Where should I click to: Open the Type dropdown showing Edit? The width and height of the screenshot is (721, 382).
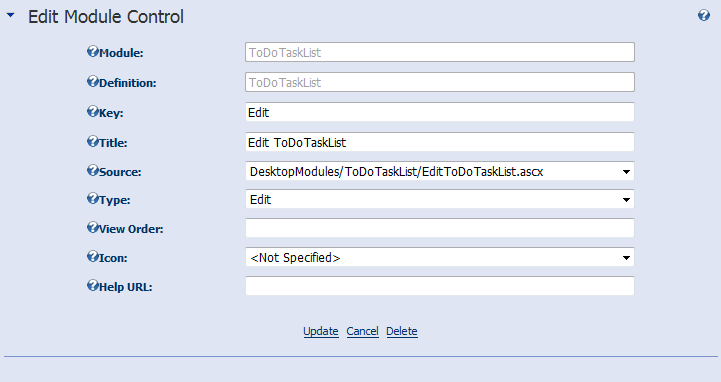440,200
